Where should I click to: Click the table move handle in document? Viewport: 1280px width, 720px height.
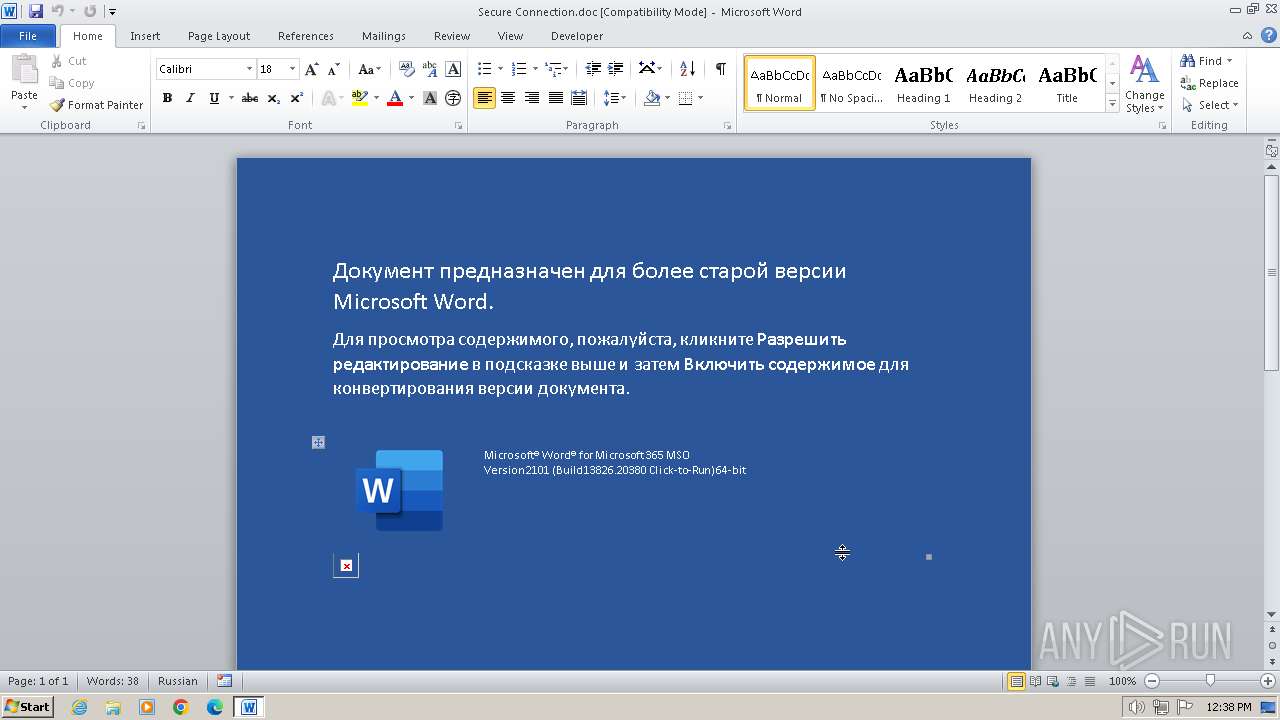click(318, 442)
